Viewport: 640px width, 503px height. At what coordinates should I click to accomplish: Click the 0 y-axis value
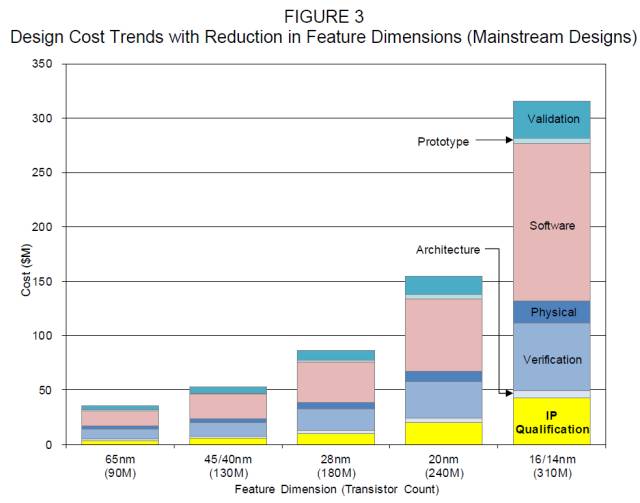(x=49, y=444)
